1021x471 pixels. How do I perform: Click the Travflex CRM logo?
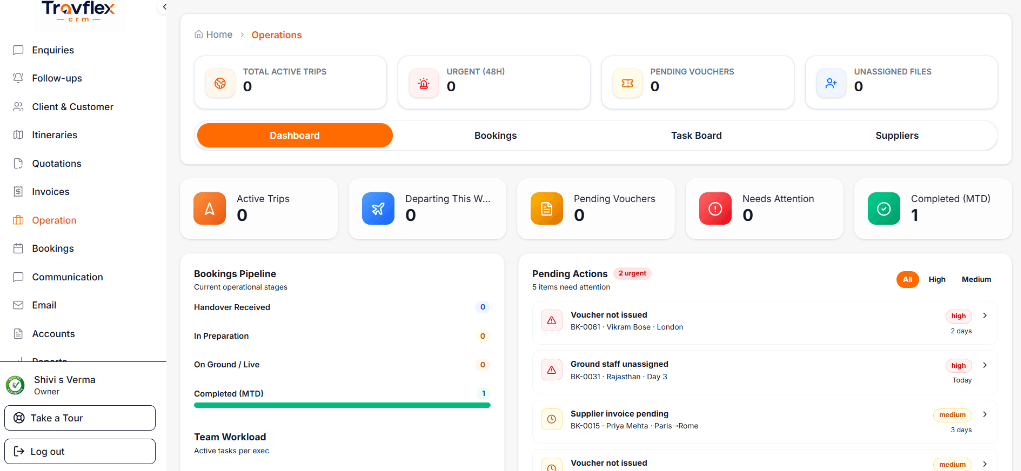click(x=78, y=13)
